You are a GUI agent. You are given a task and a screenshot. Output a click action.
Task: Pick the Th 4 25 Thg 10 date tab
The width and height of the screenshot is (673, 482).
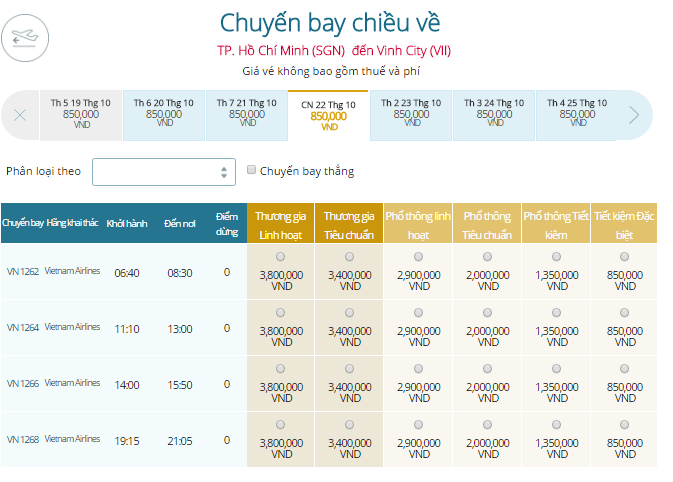pyautogui.click(x=577, y=113)
